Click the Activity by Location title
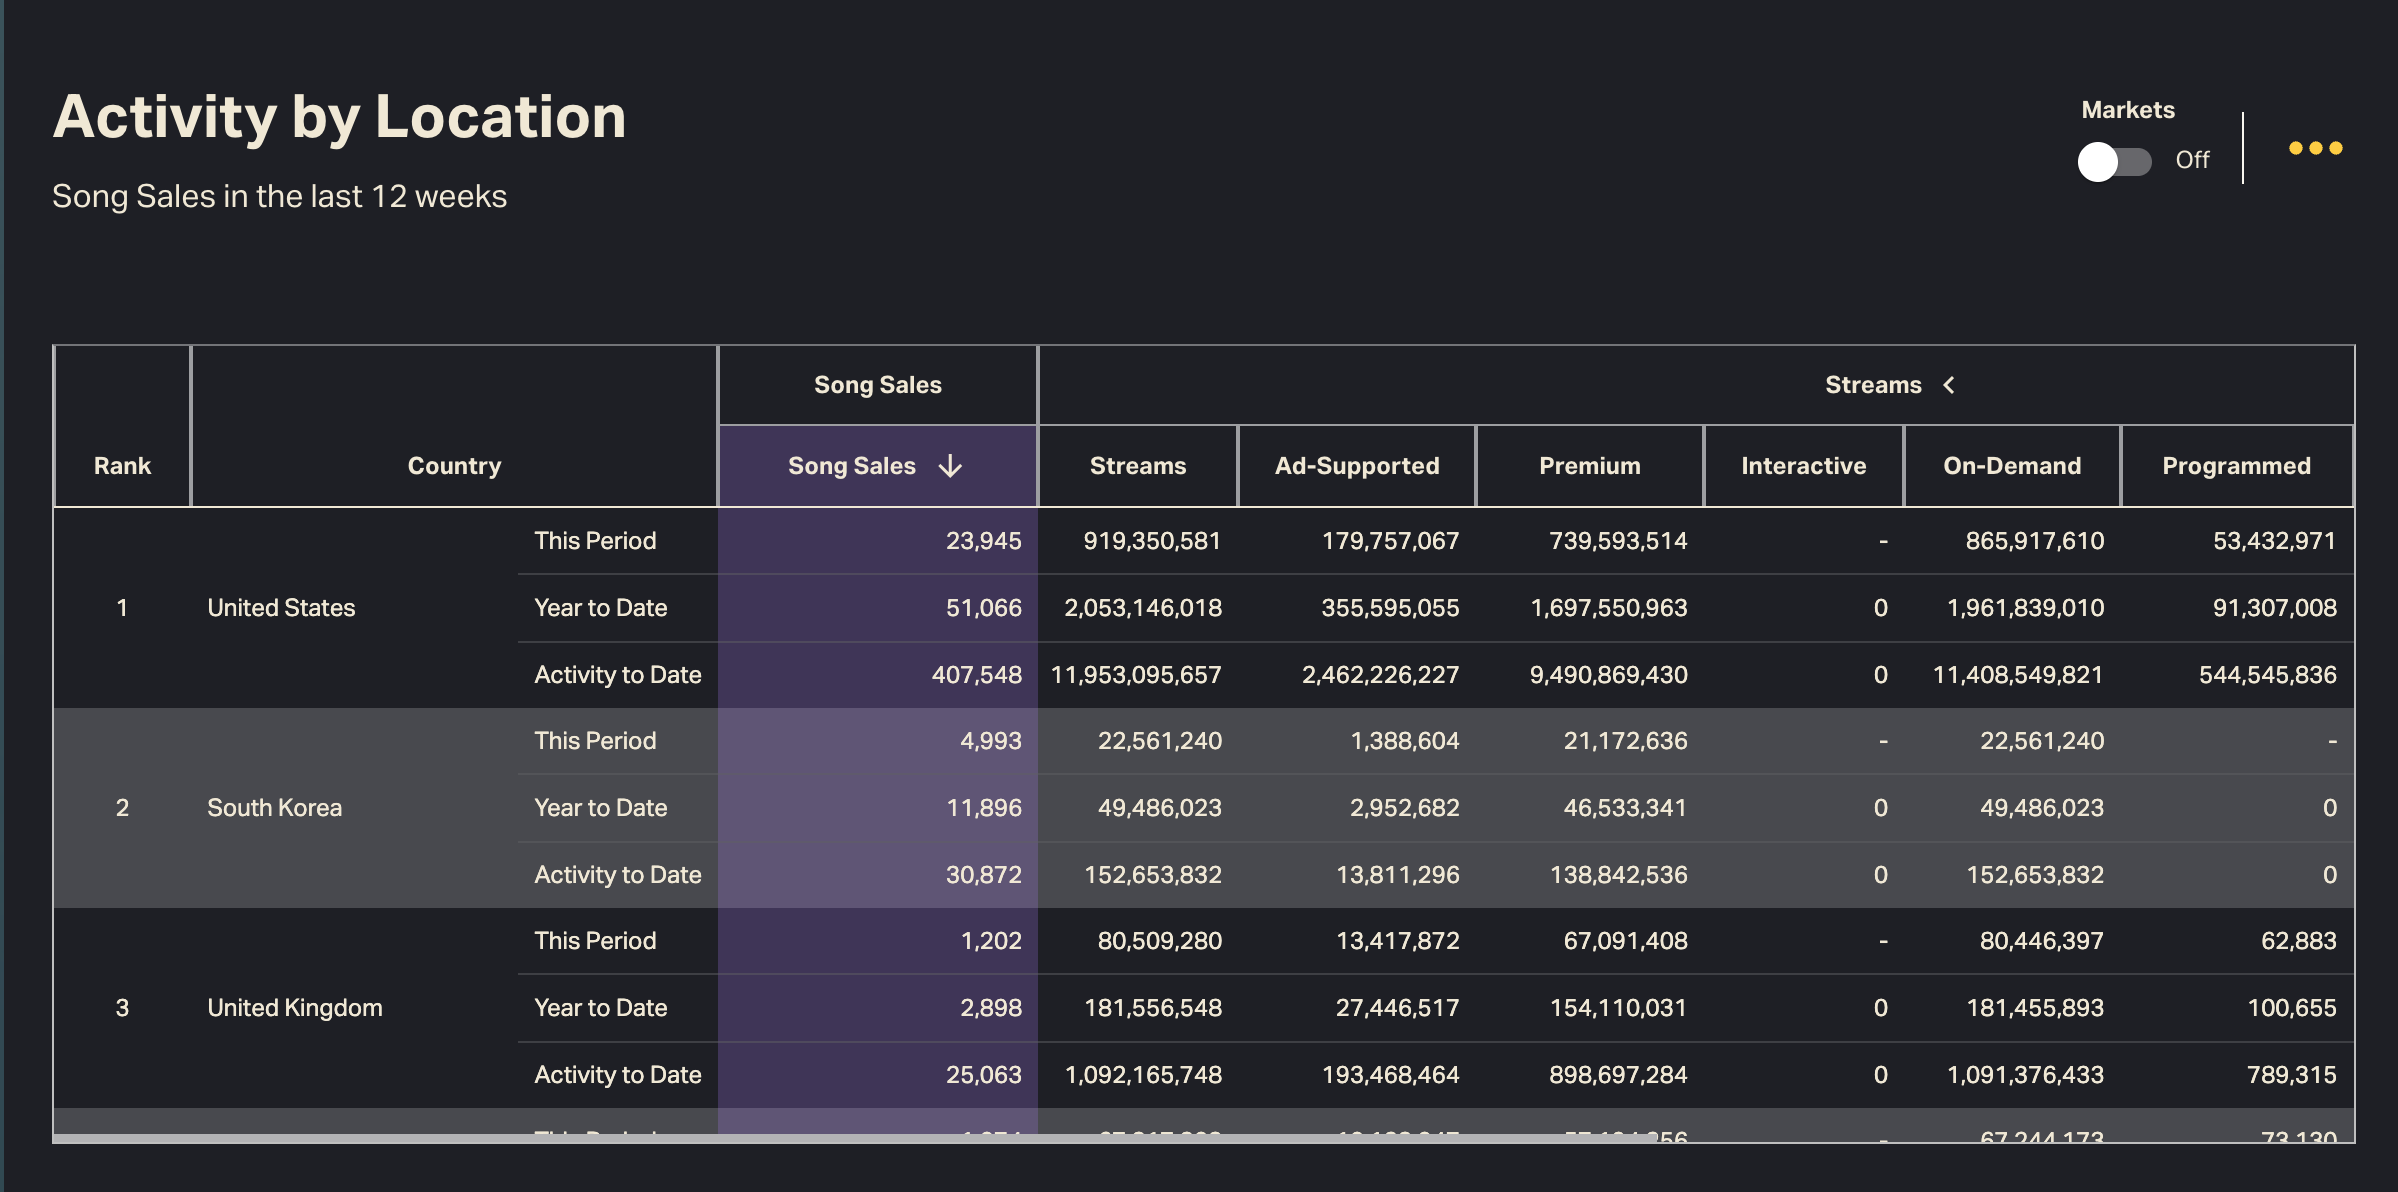2398x1192 pixels. click(339, 117)
